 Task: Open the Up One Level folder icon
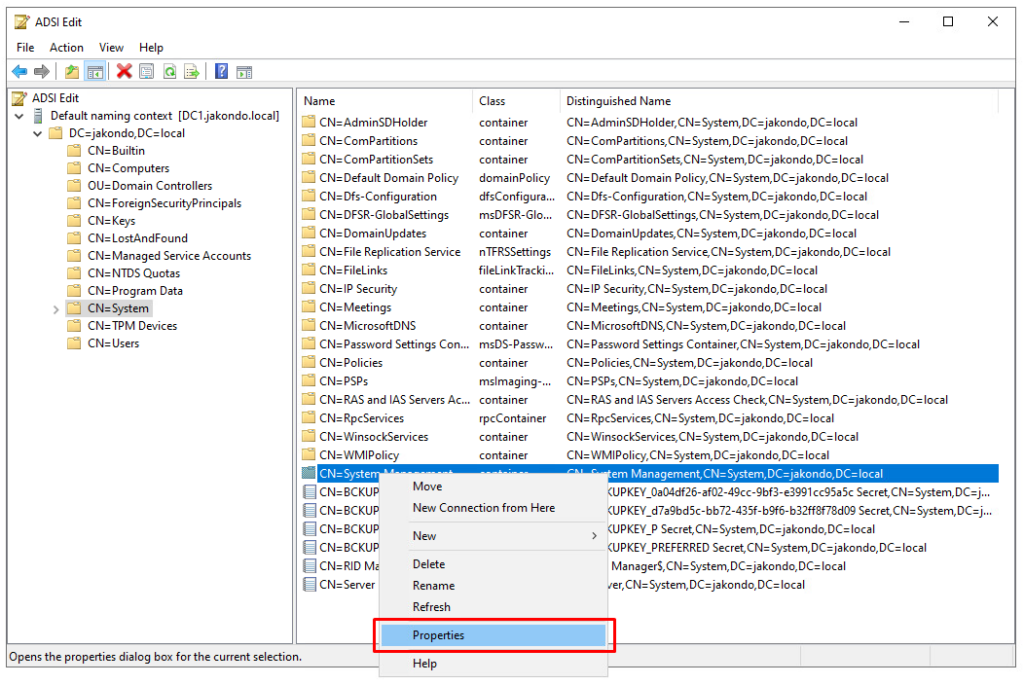[71, 71]
